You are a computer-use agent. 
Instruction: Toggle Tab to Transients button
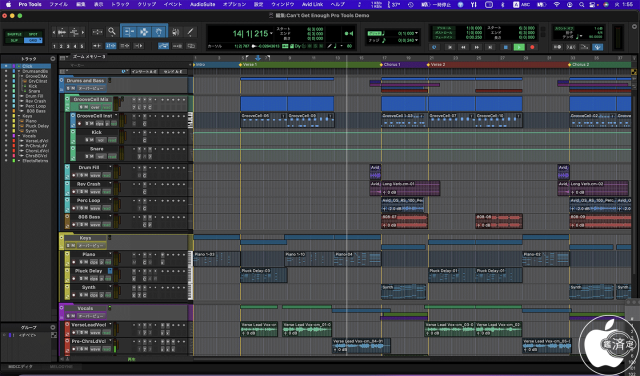click(x=97, y=46)
